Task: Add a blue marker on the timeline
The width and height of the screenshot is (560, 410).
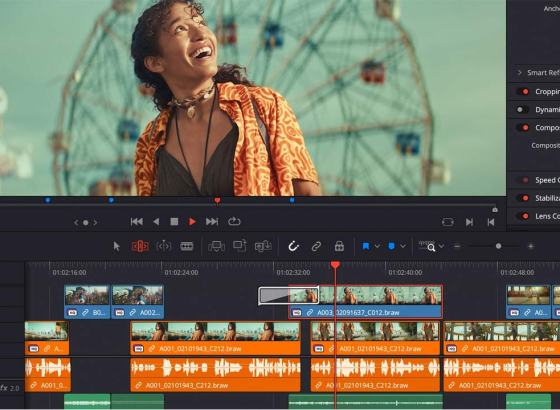Action: pos(391,246)
